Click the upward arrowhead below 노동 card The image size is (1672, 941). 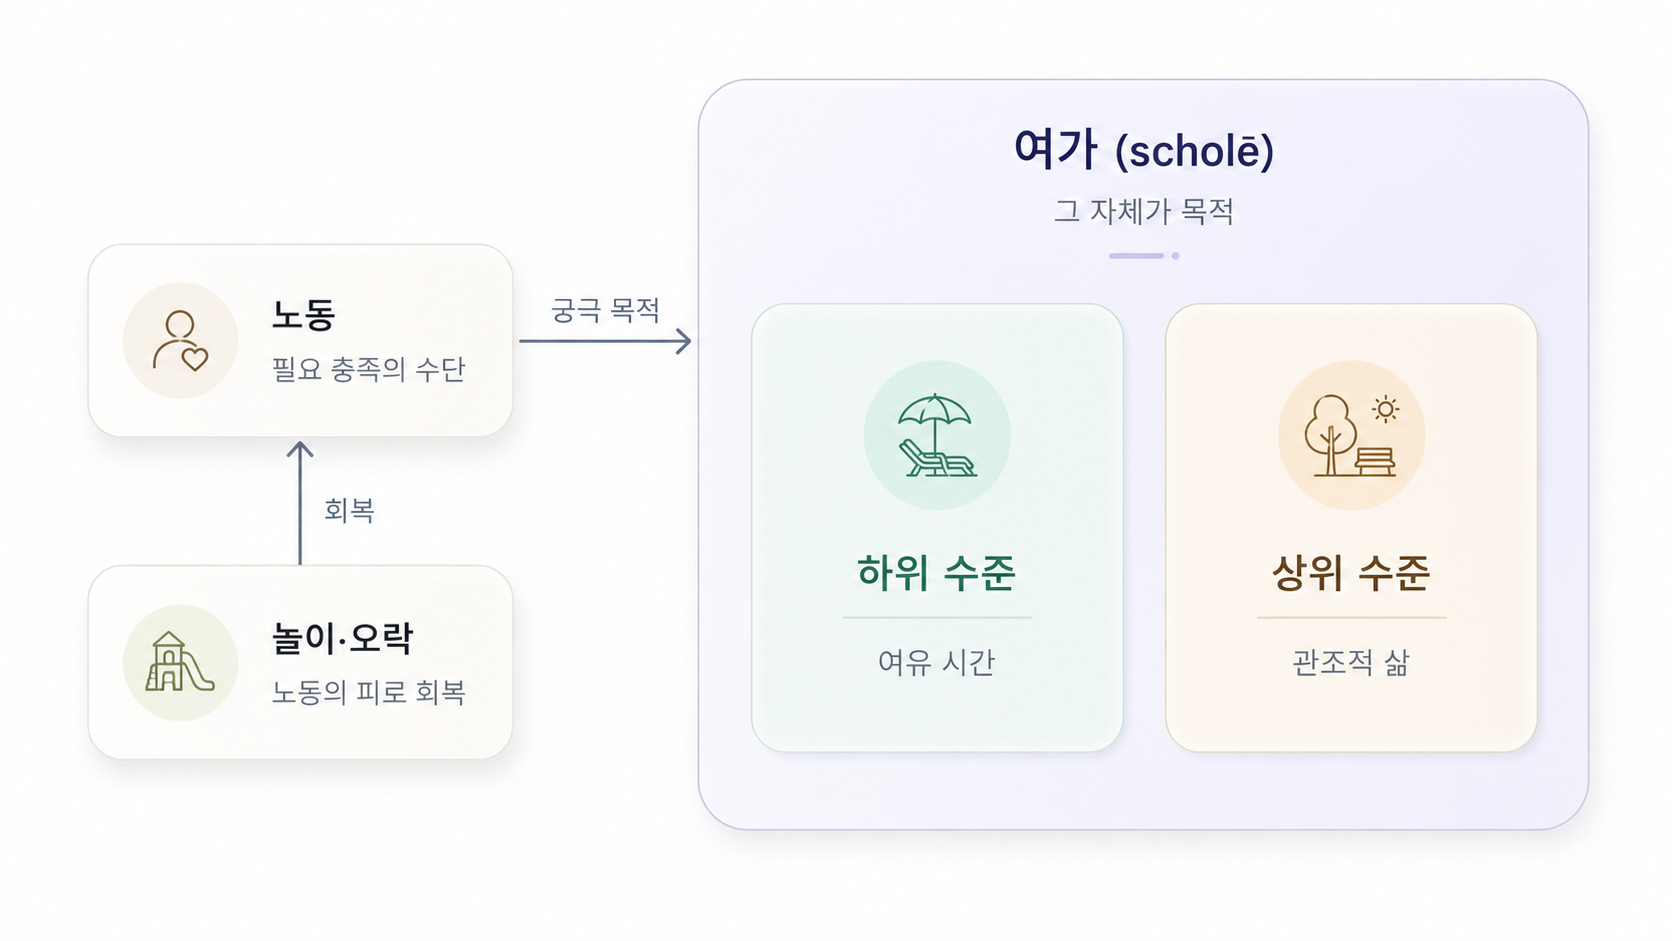click(x=300, y=451)
